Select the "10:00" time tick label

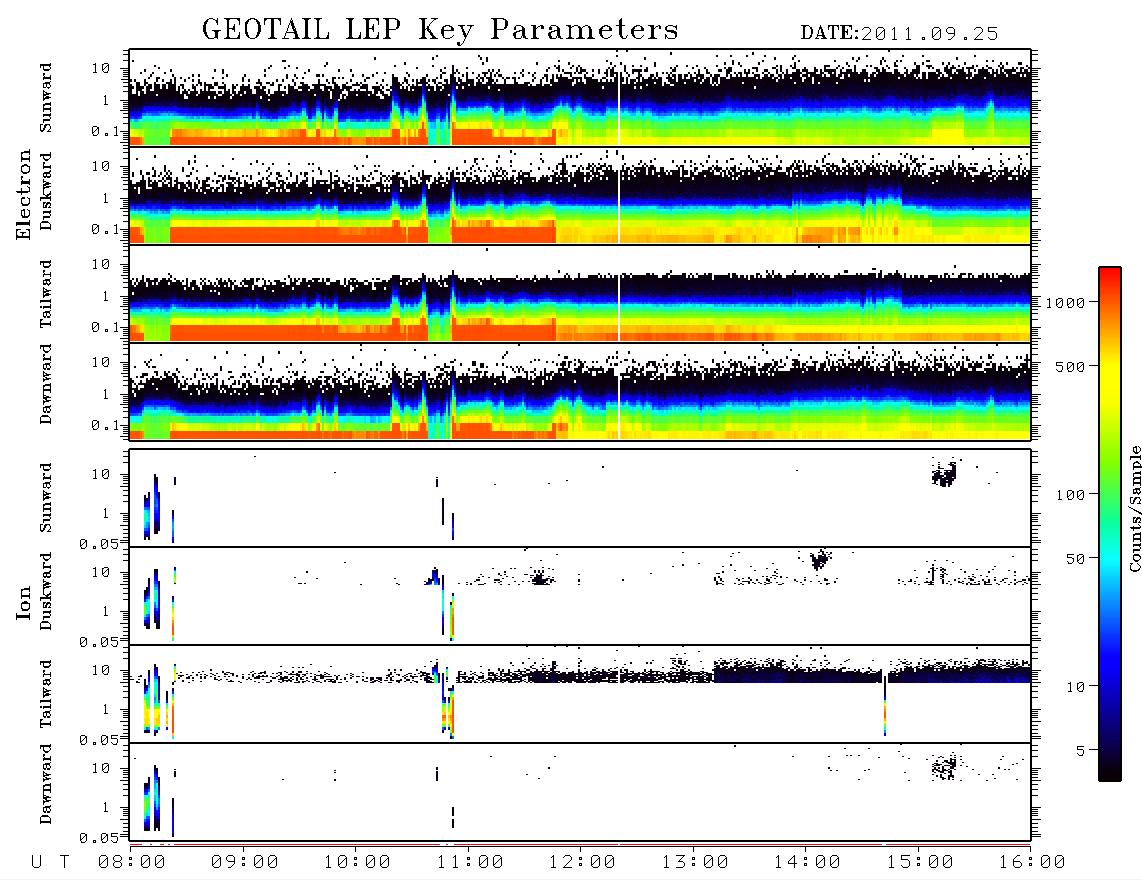click(357, 863)
